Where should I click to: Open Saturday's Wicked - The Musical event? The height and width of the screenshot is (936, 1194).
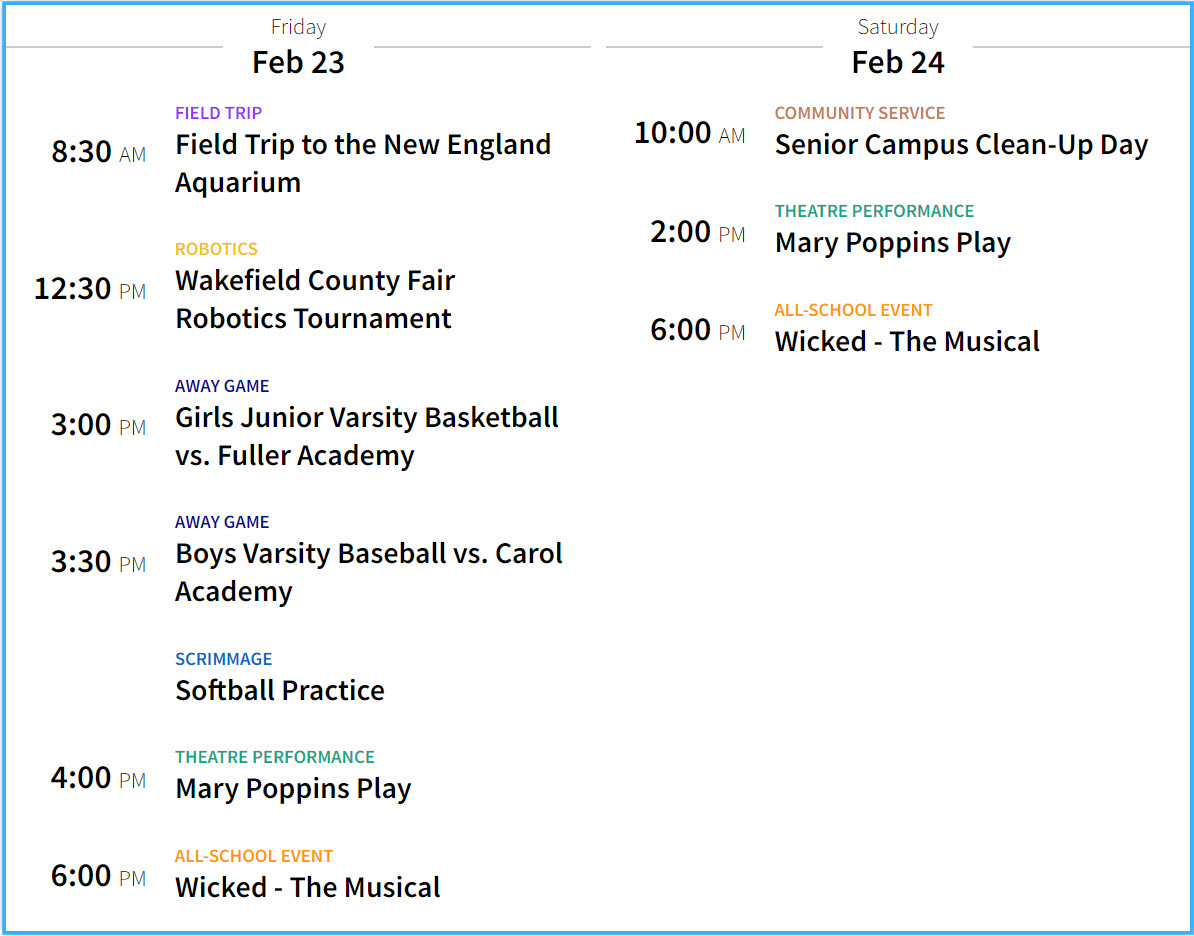click(907, 341)
